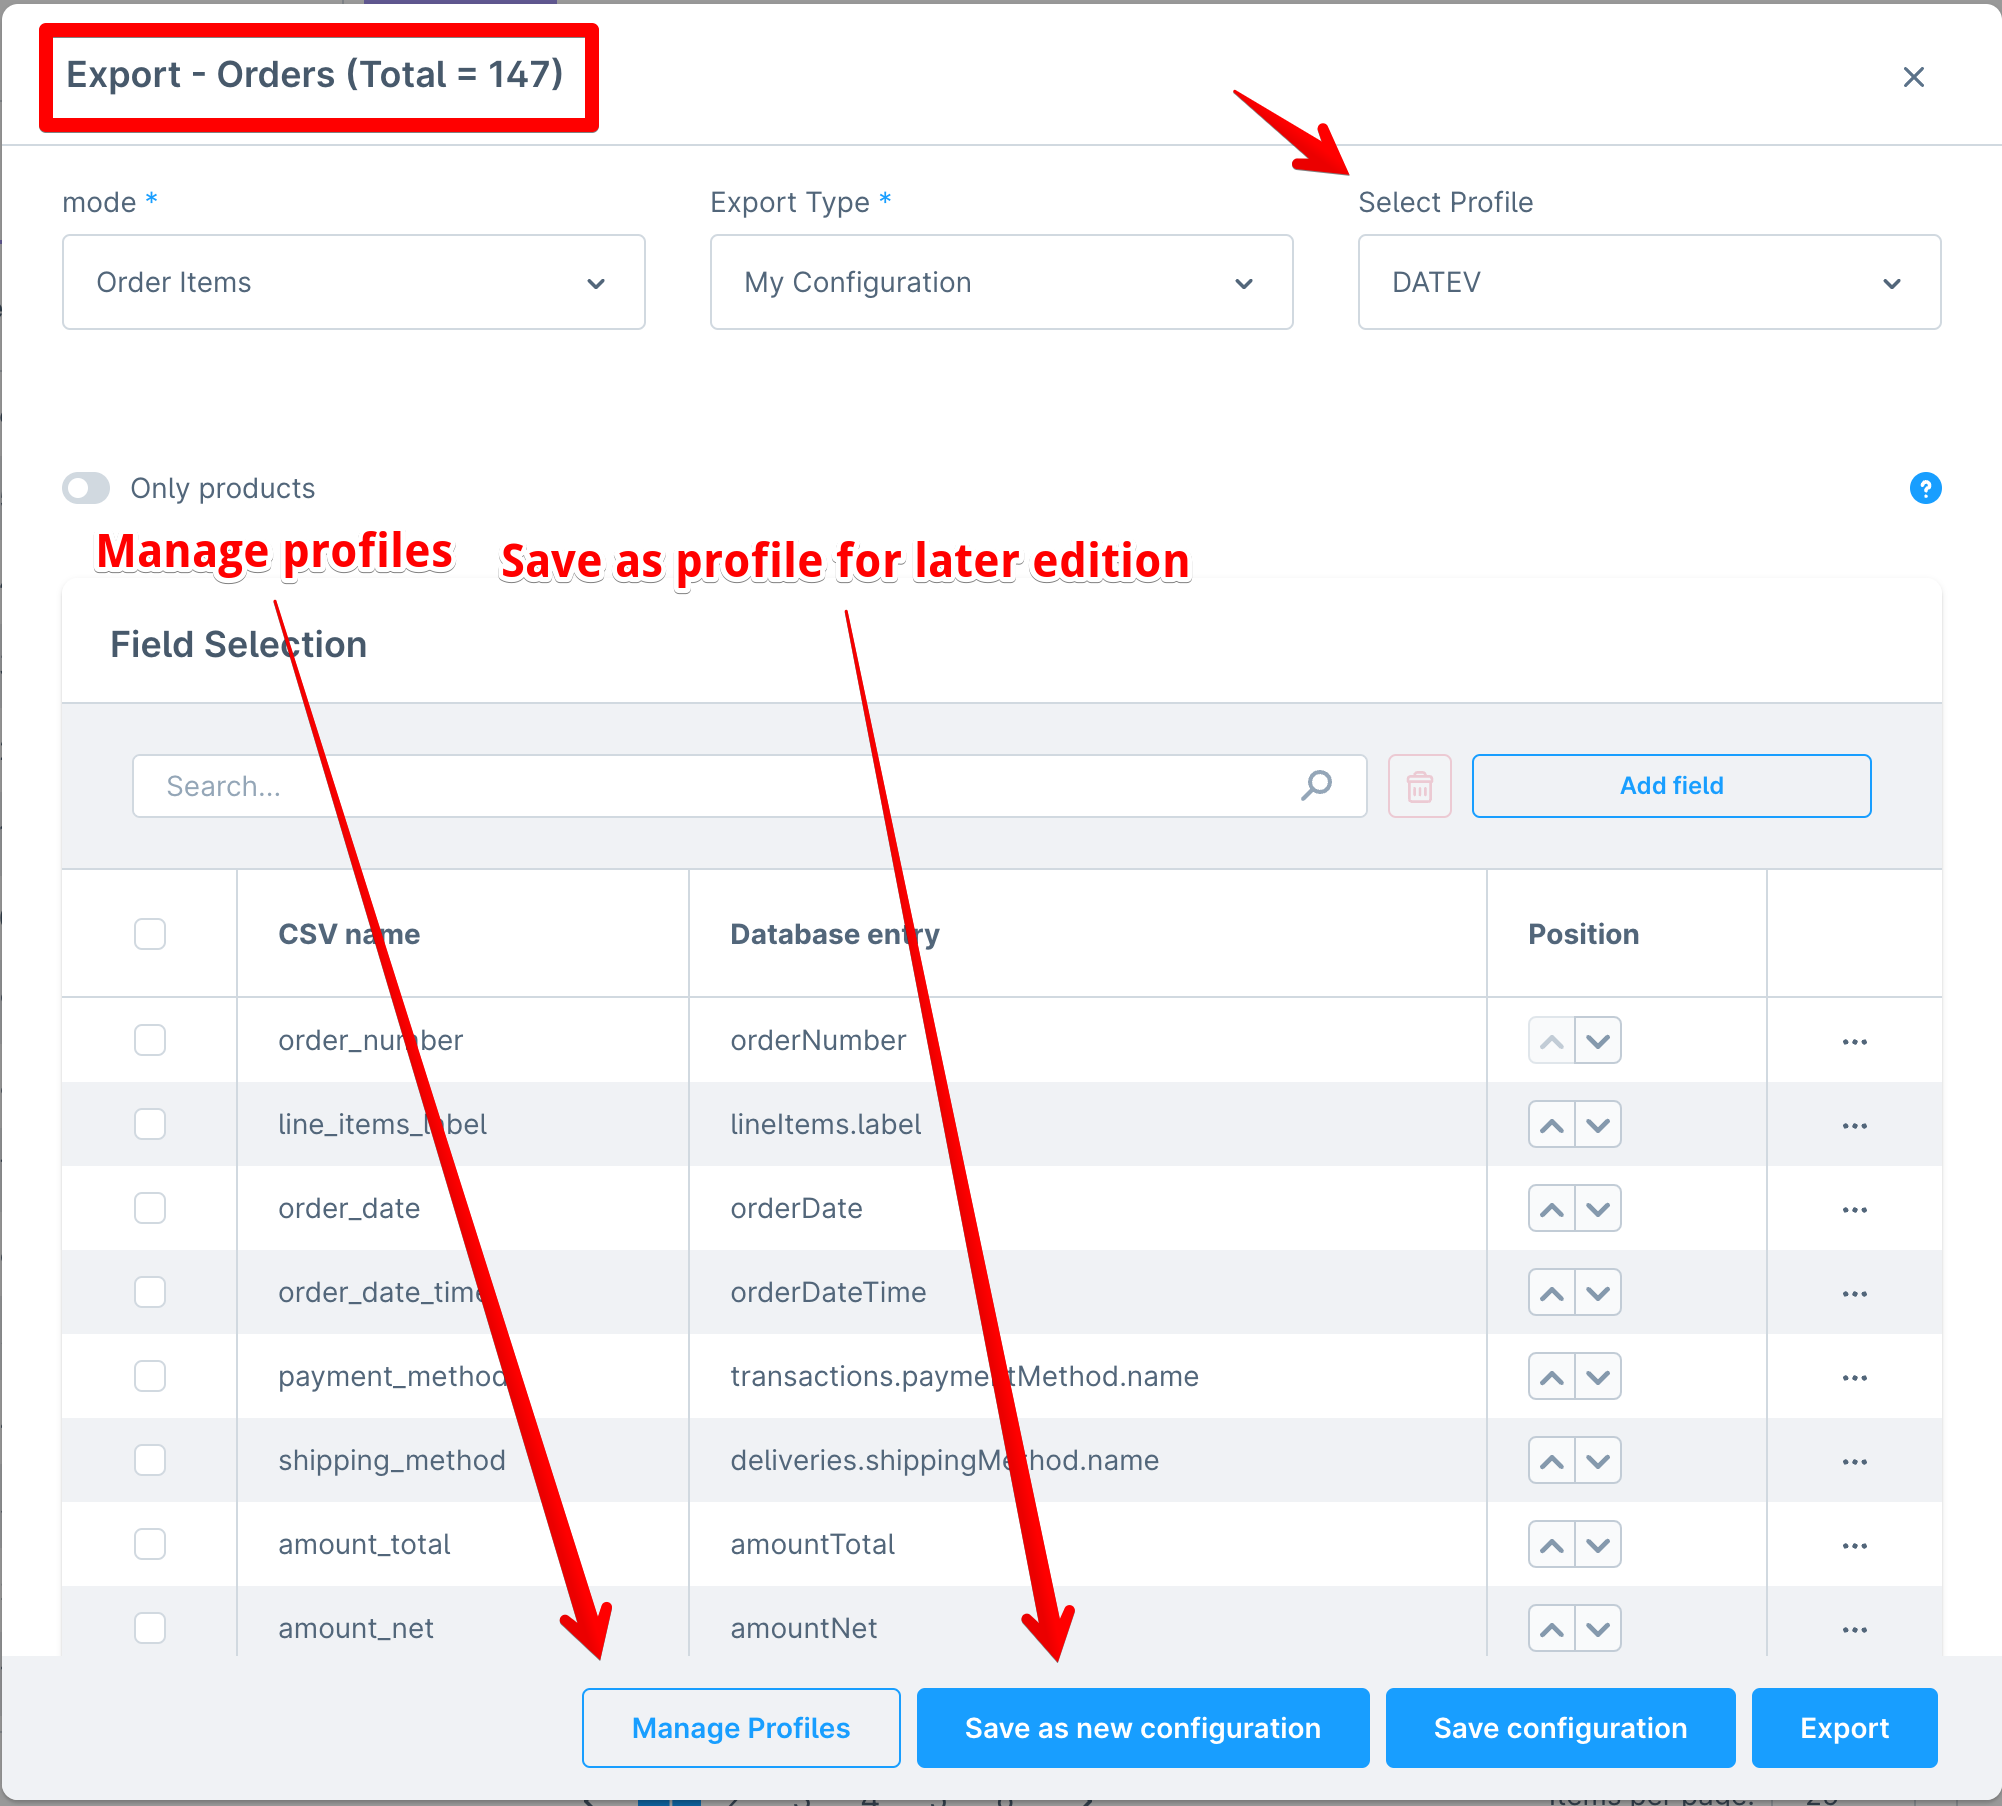The image size is (2002, 1806).
Task: Open more options for amount_net row
Action: pyautogui.click(x=1855, y=1630)
